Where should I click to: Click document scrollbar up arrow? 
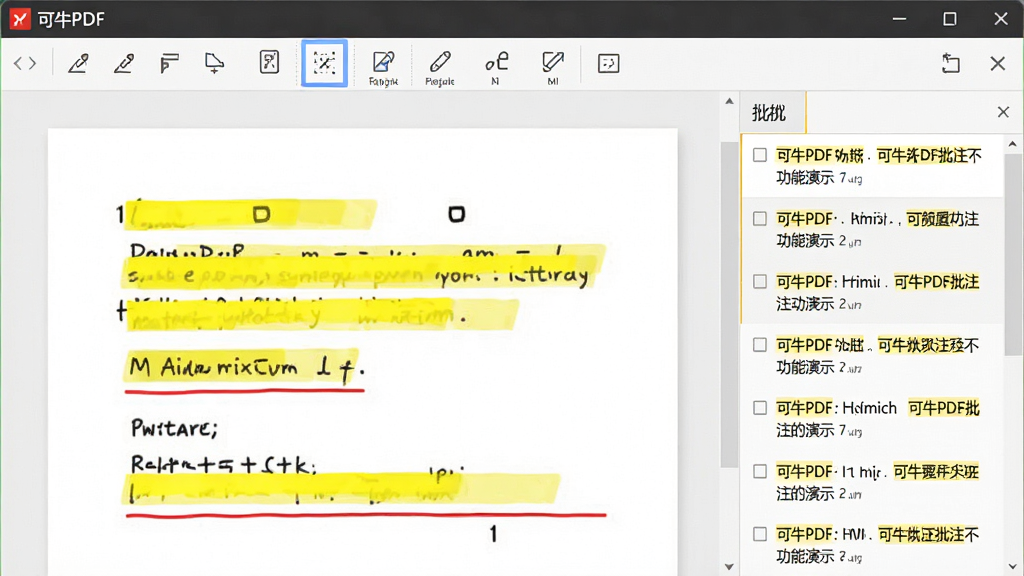[x=729, y=101]
